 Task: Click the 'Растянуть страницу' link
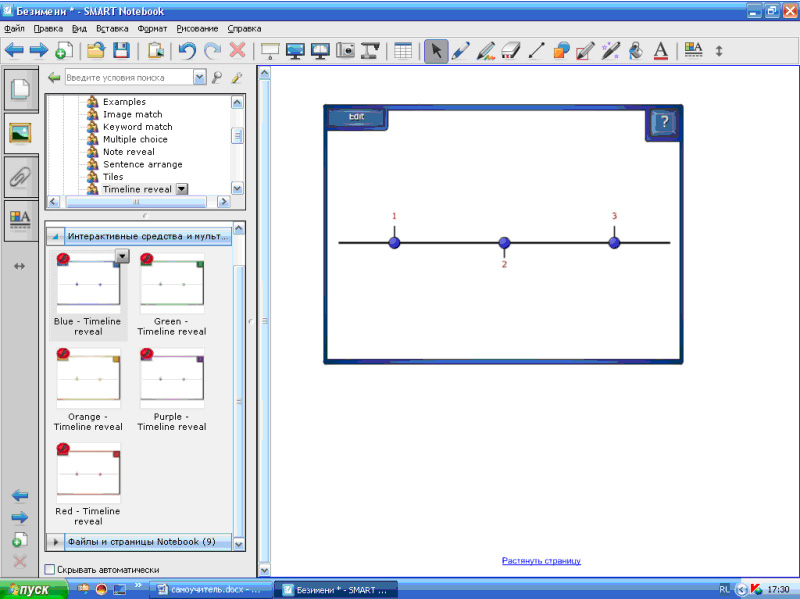[x=541, y=561]
